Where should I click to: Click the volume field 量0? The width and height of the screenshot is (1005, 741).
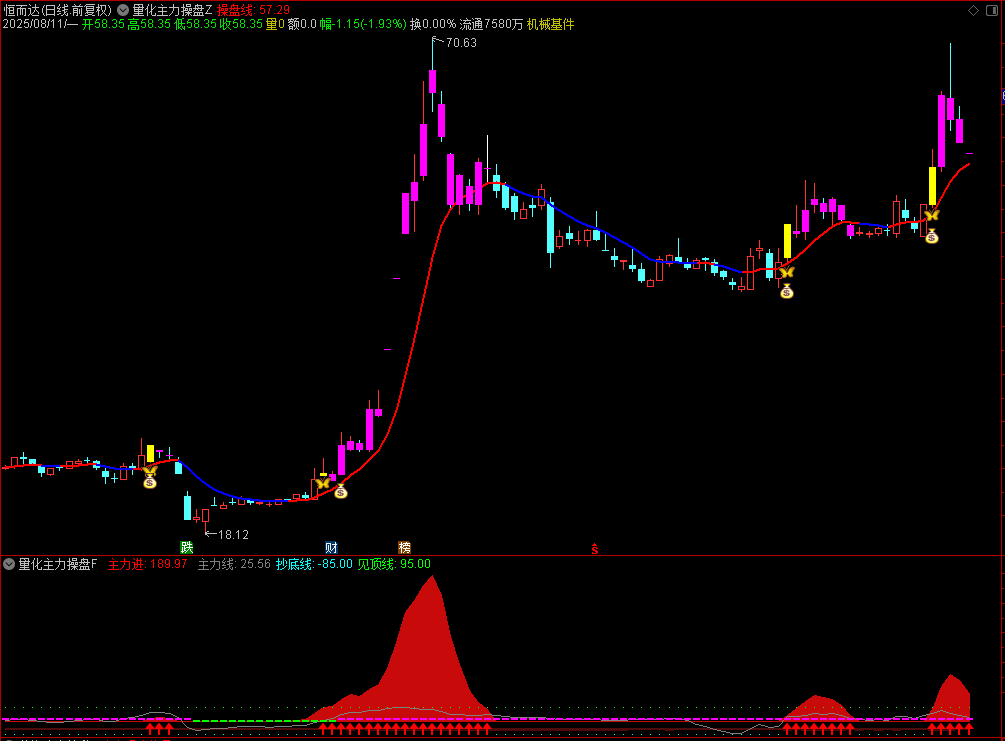[x=275, y=24]
